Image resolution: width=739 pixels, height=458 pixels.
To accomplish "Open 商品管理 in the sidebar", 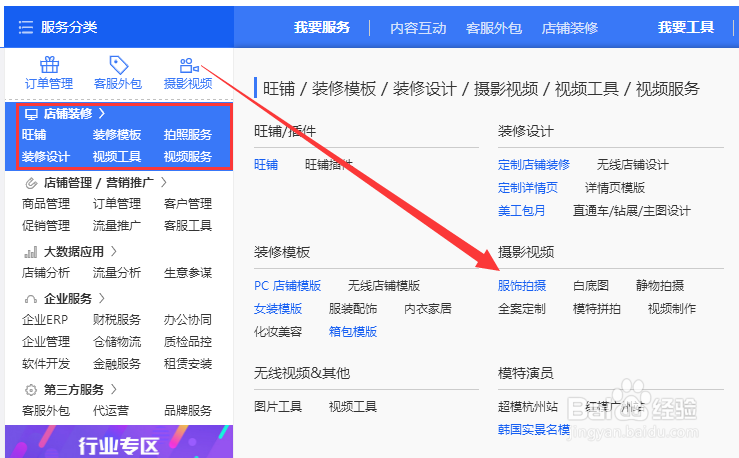I will 46,204.
